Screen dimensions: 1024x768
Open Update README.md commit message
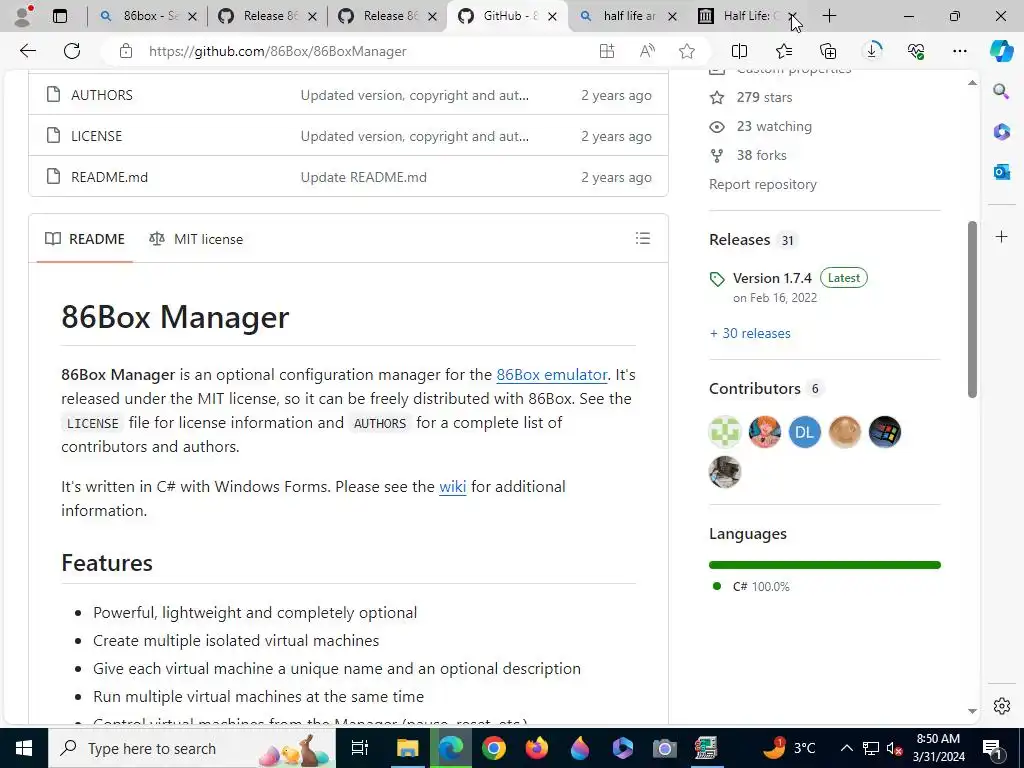(364, 177)
